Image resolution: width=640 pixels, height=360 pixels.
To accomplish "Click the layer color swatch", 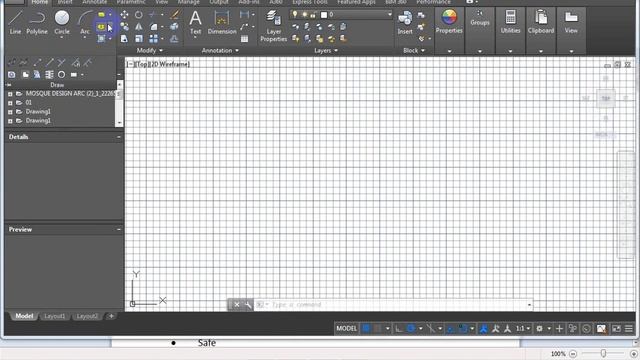I will pyautogui.click(x=324, y=15).
